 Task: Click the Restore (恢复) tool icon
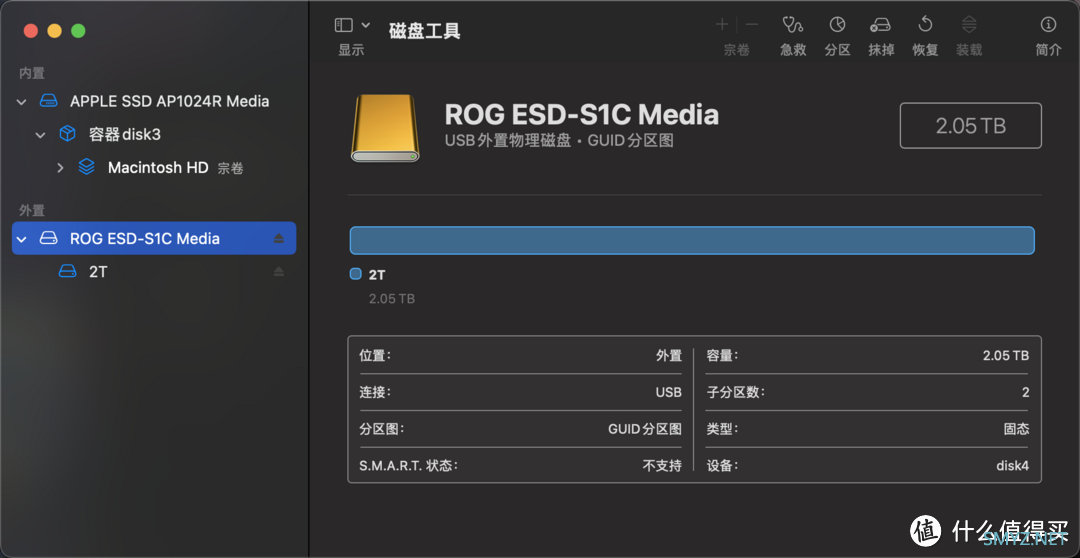click(x=925, y=25)
